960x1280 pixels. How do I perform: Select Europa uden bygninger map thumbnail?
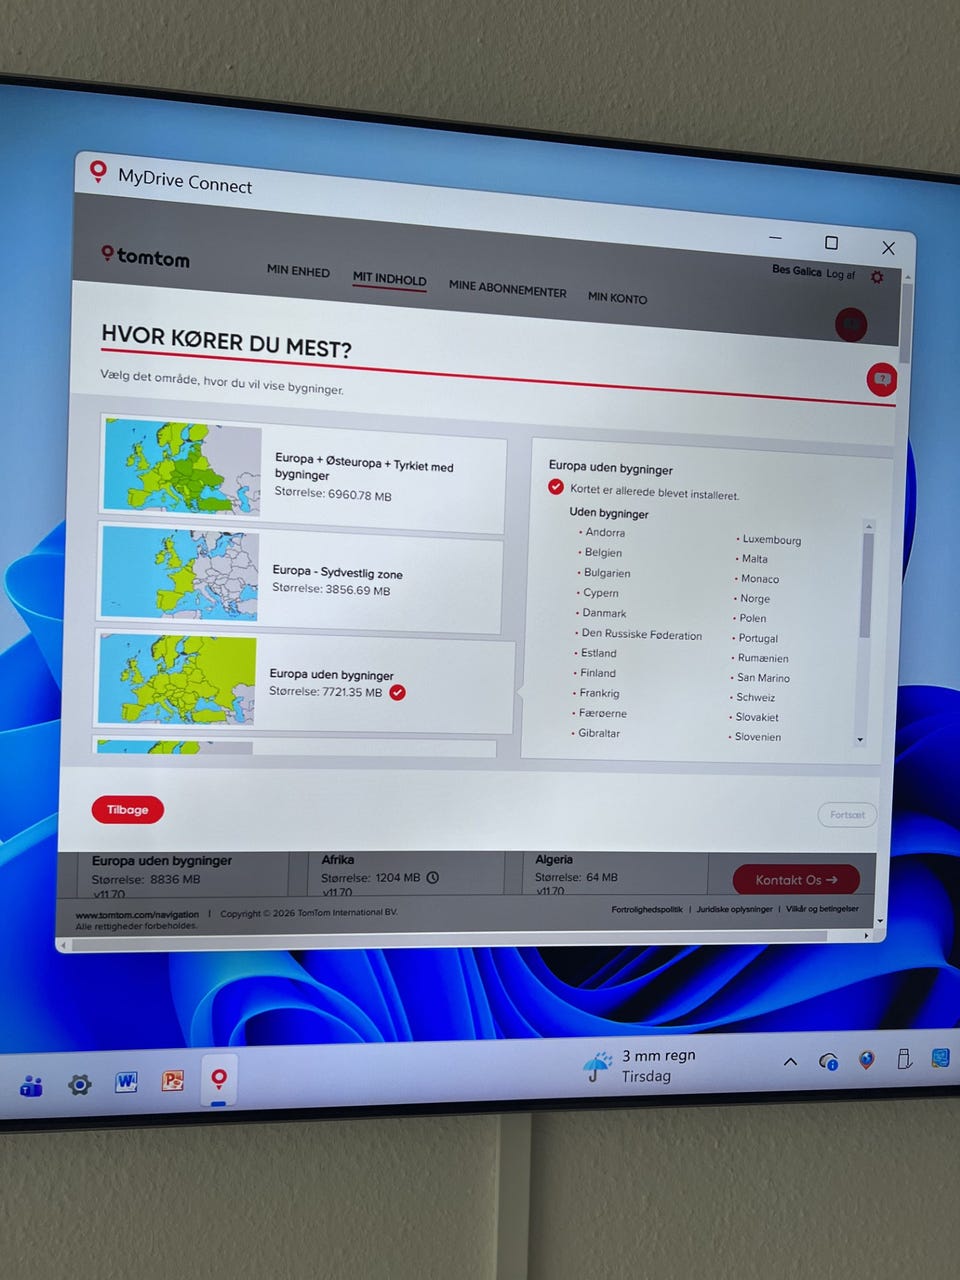coord(177,680)
